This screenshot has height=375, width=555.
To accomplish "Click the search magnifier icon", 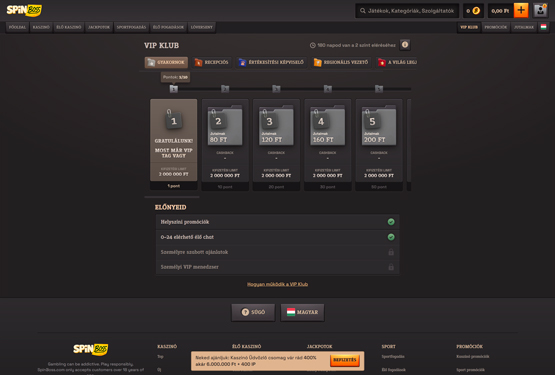I will click(362, 11).
